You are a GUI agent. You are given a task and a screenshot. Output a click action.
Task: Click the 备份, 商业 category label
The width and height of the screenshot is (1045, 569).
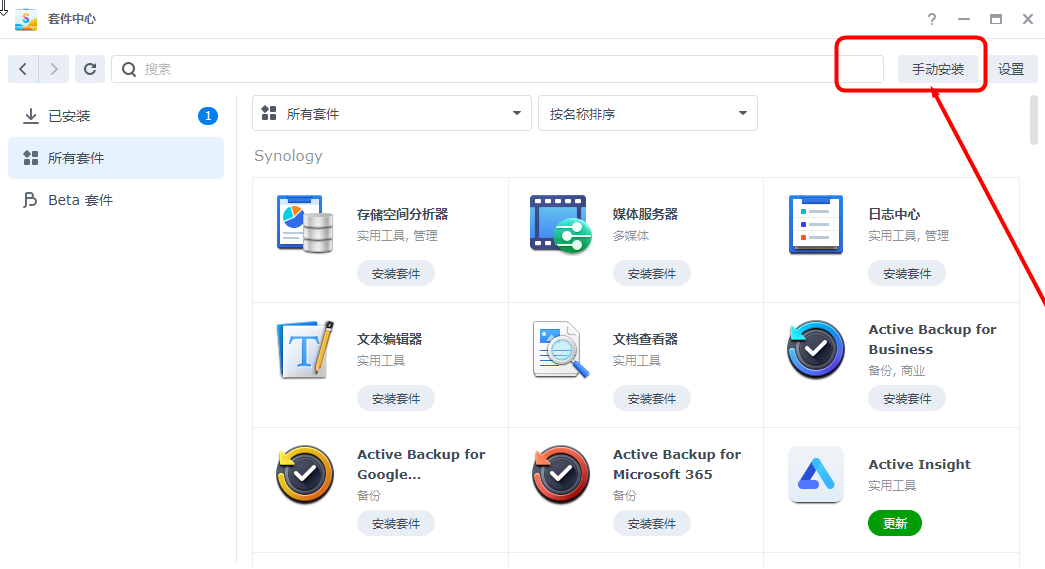pyautogui.click(x=896, y=370)
